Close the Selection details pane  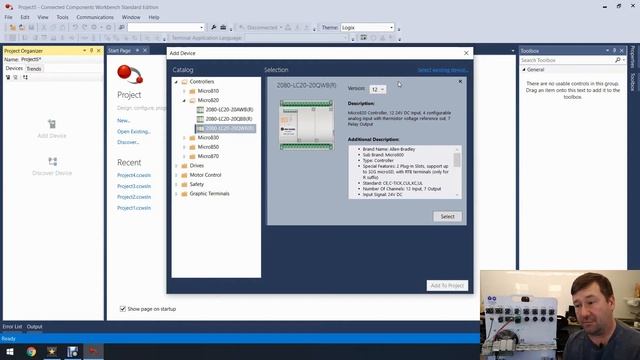pos(460,82)
